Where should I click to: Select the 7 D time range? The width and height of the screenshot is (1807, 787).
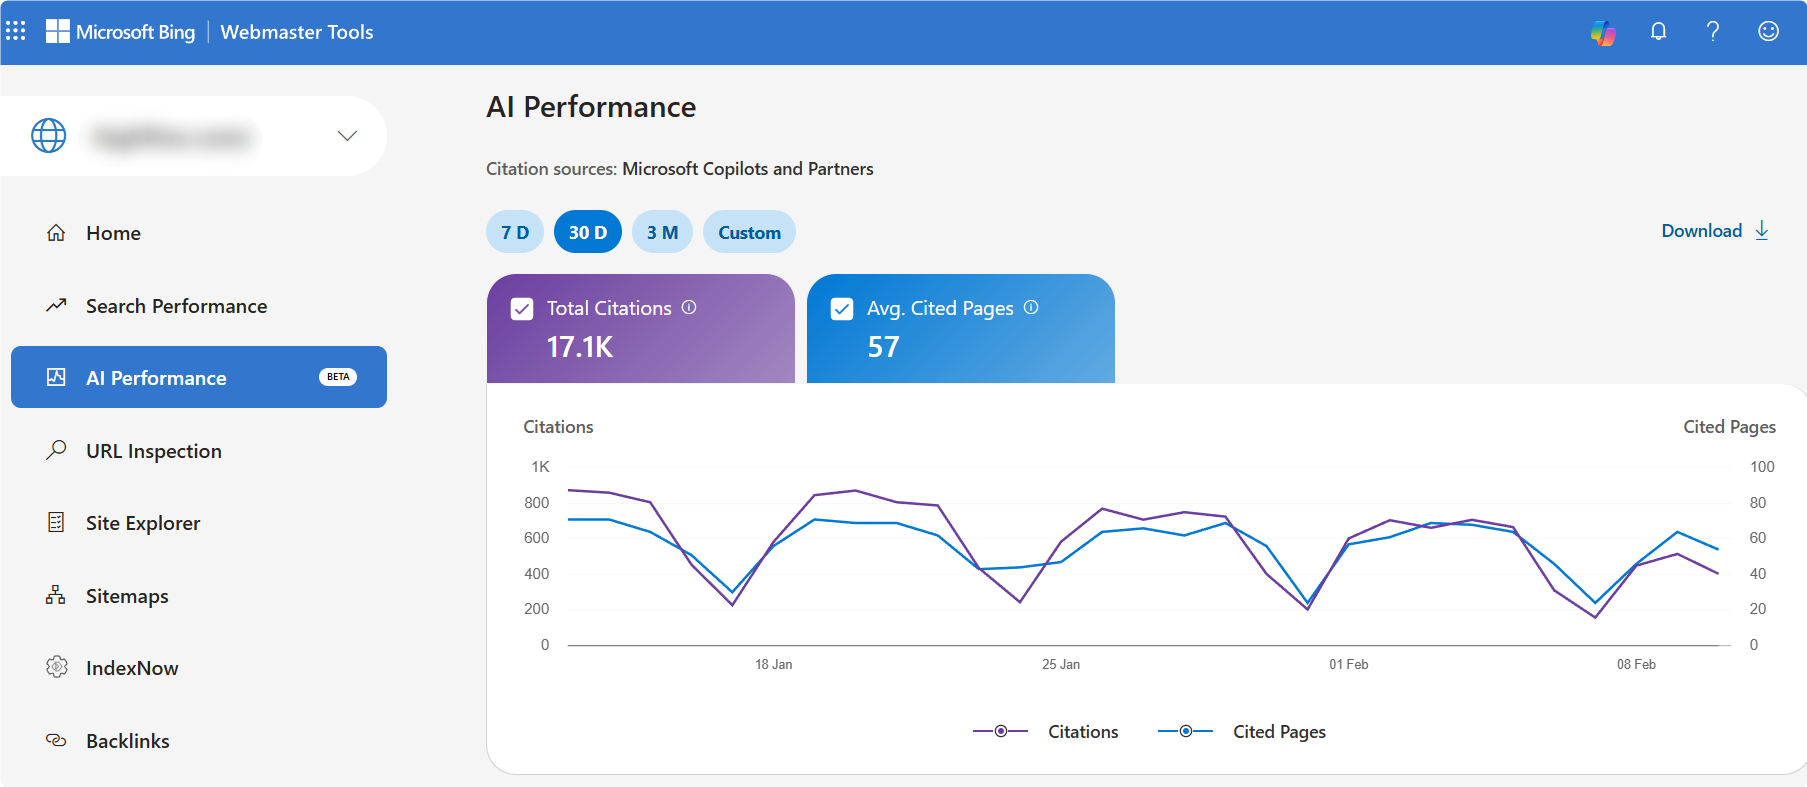[515, 232]
